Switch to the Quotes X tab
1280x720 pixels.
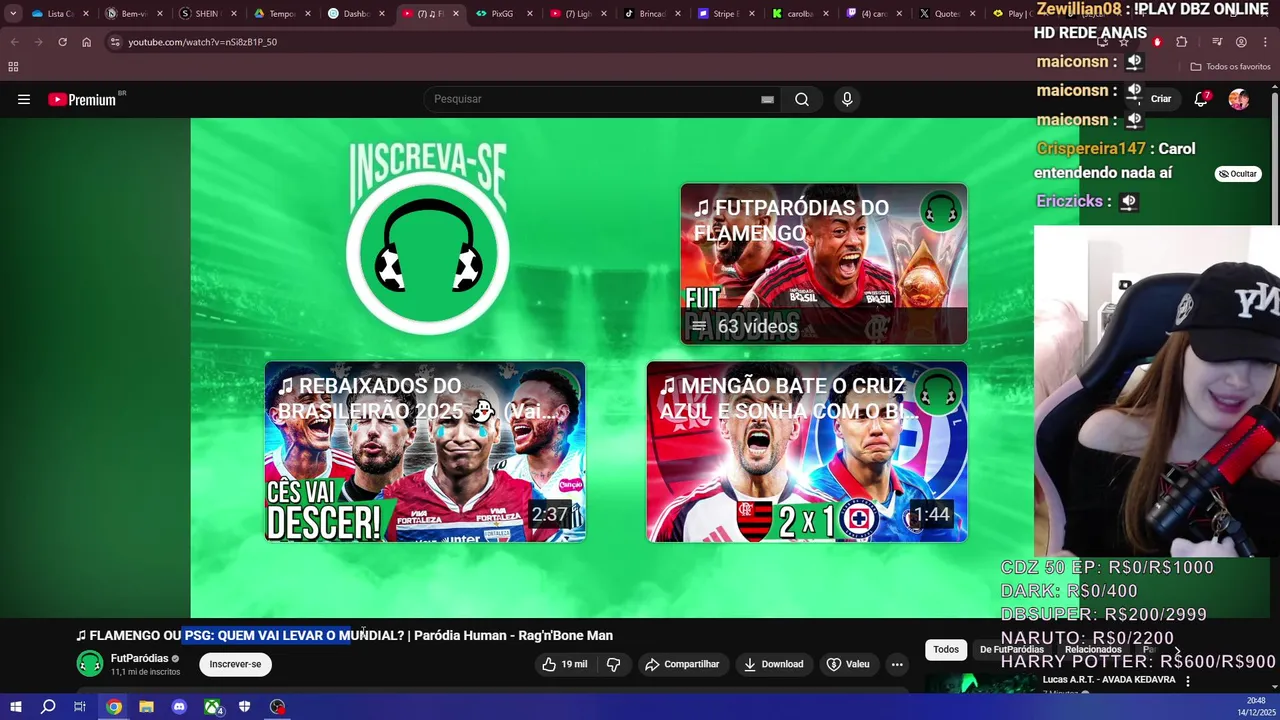click(x=948, y=14)
